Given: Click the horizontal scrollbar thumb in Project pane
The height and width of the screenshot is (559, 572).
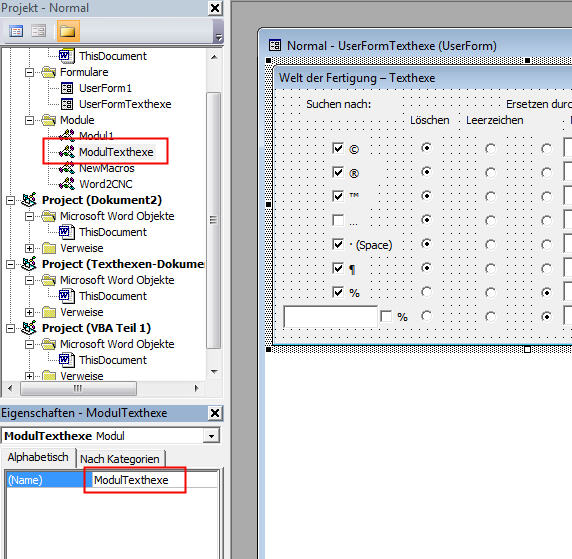Looking at the screenshot, I should click(78, 388).
